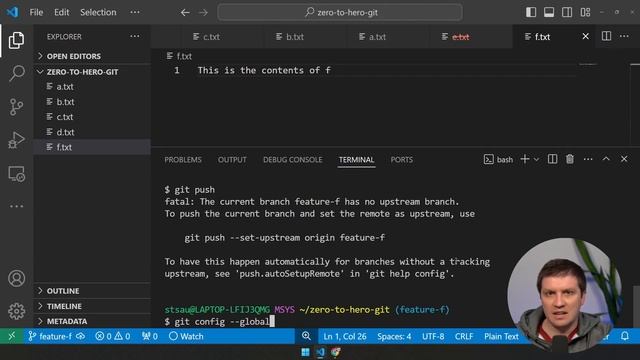Toggle the primary side bar layout icon
This screenshot has height=360, width=640.
531,12
